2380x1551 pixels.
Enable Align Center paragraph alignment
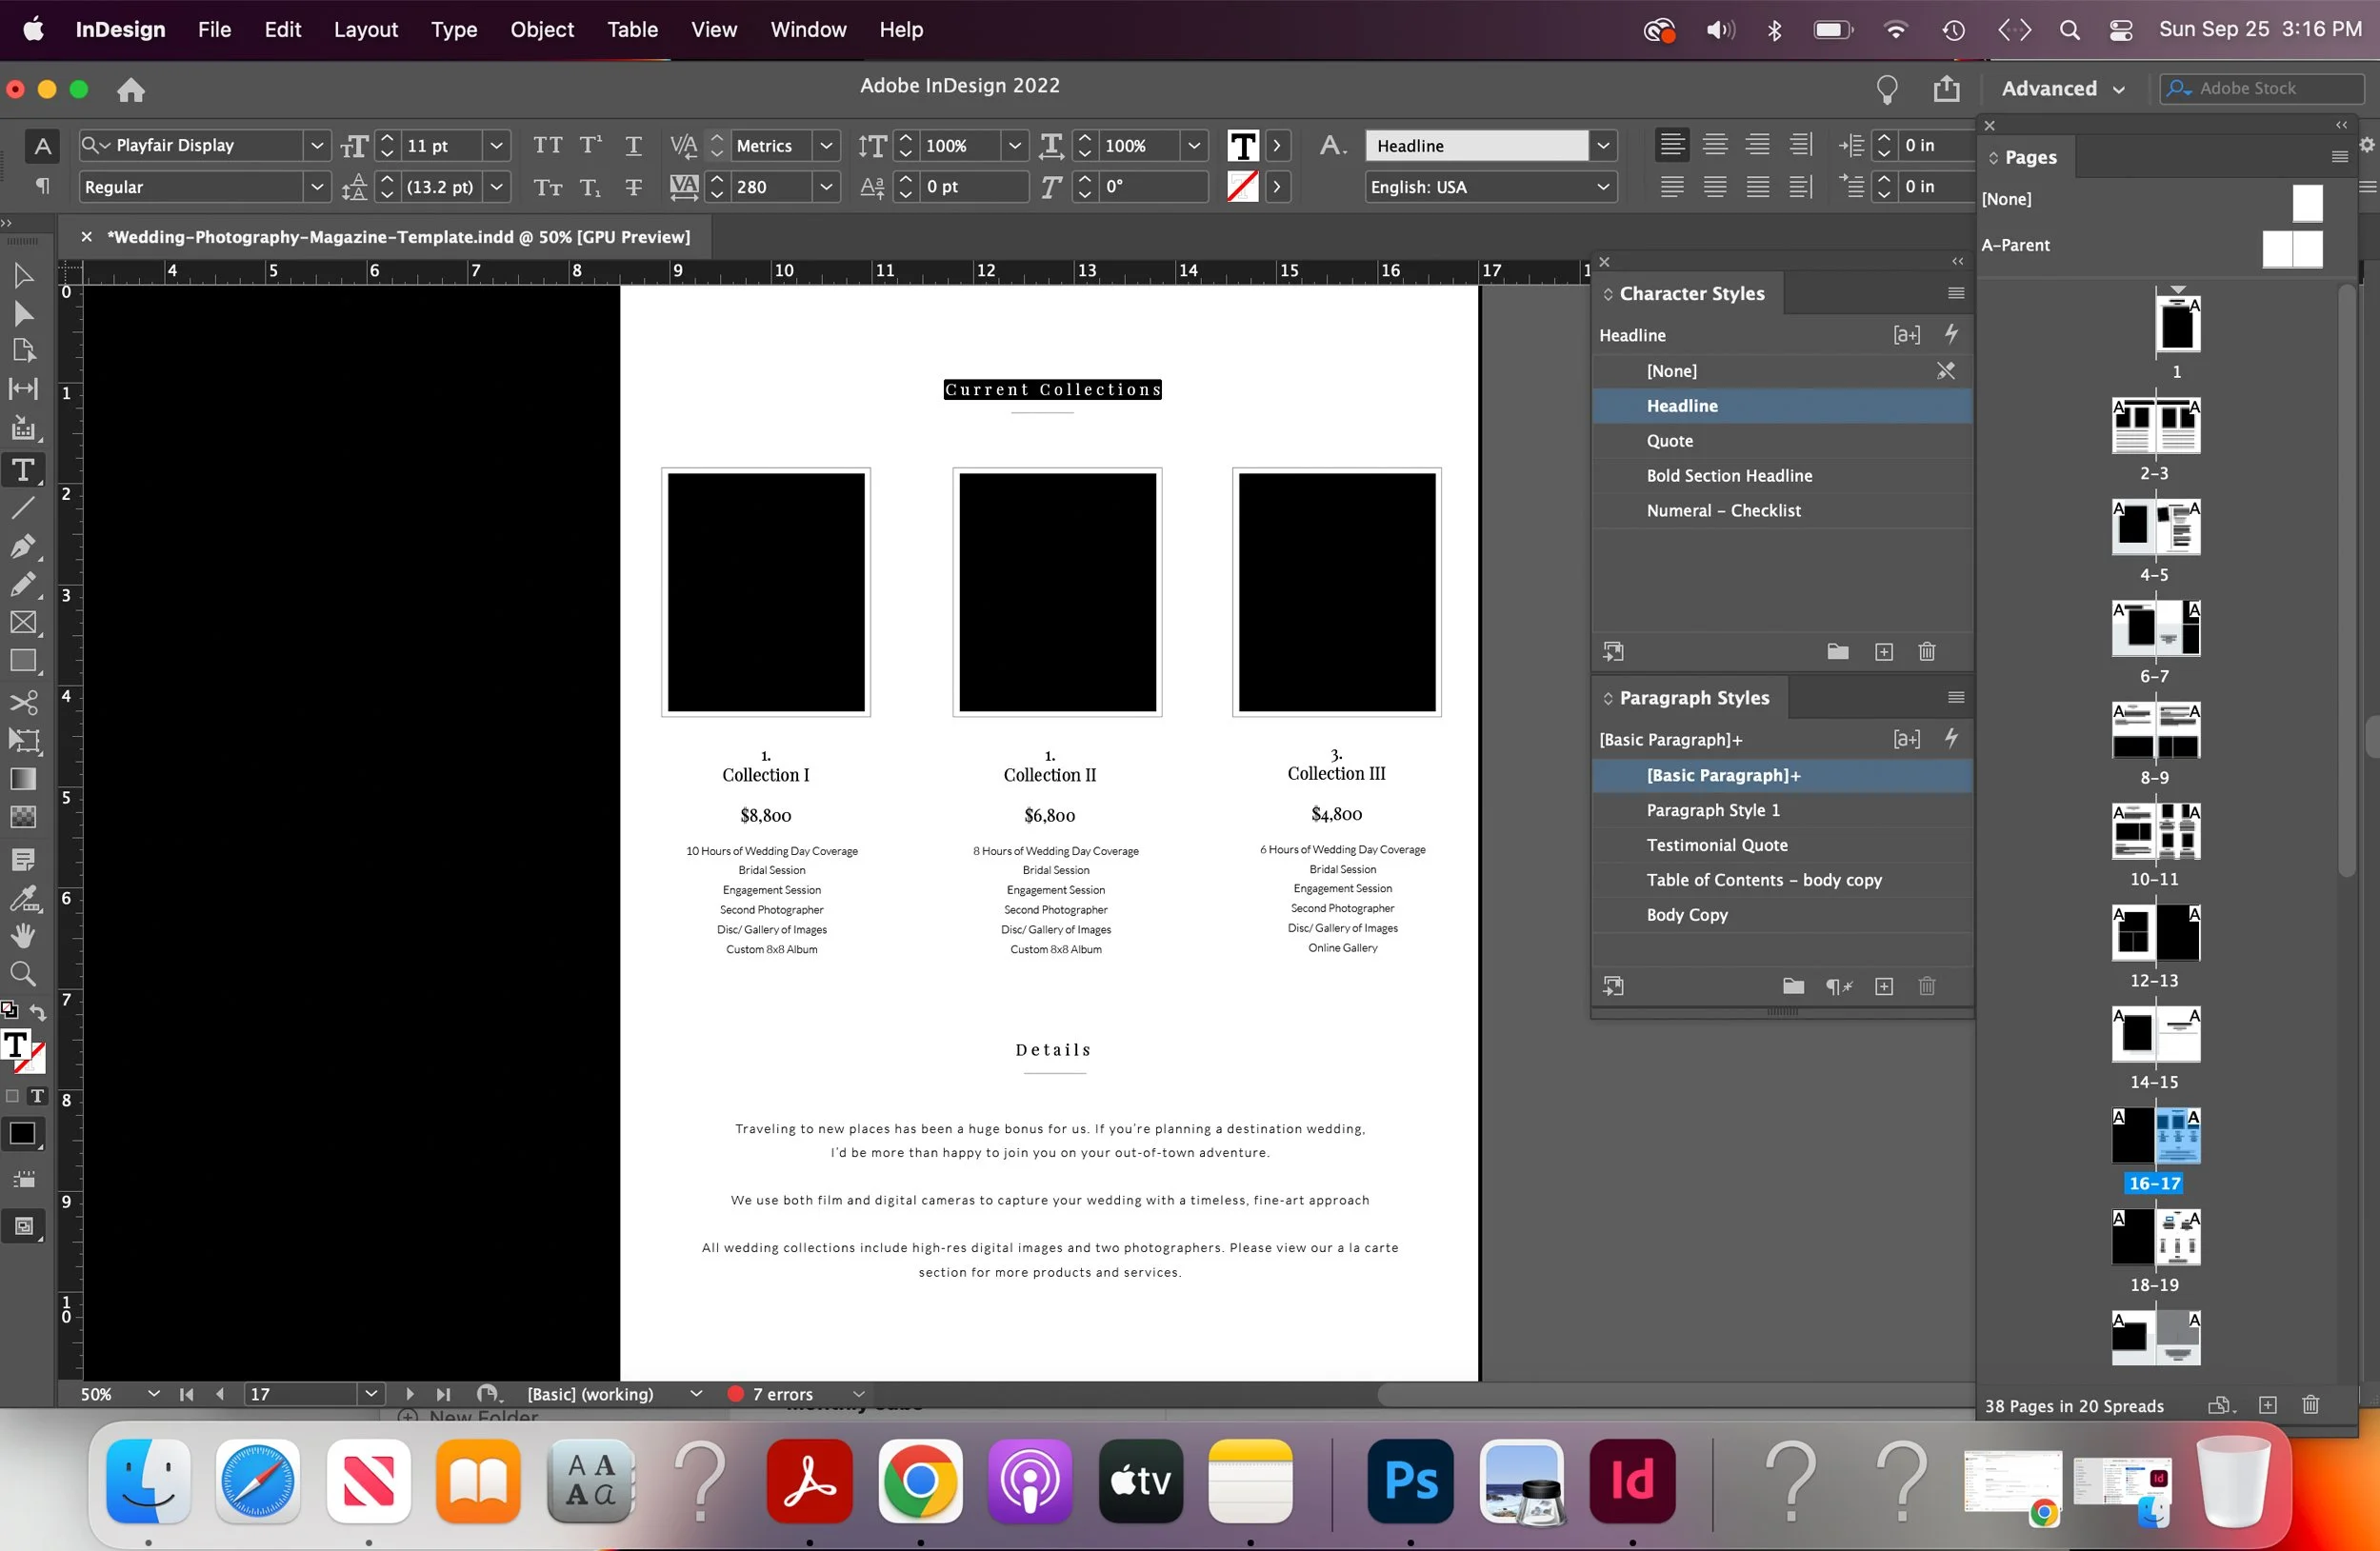click(x=1715, y=145)
